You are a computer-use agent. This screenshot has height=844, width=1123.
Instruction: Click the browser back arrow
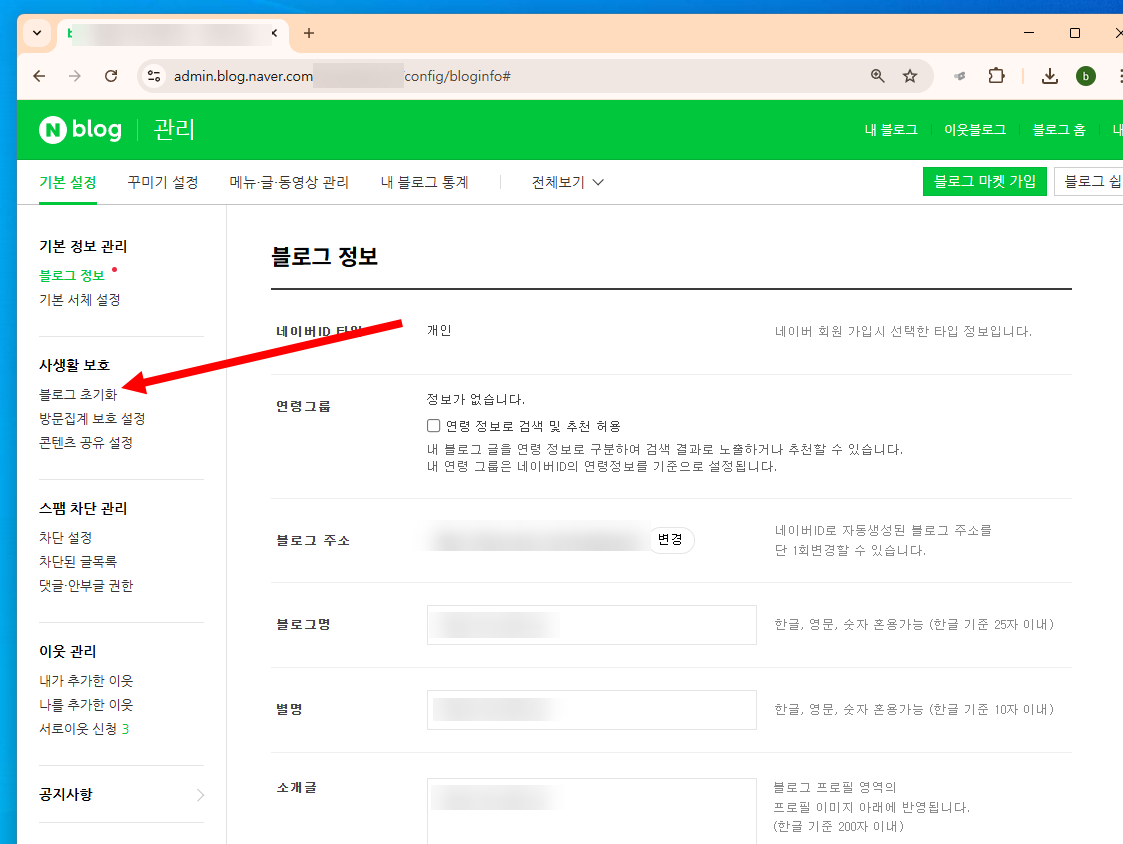(x=39, y=76)
